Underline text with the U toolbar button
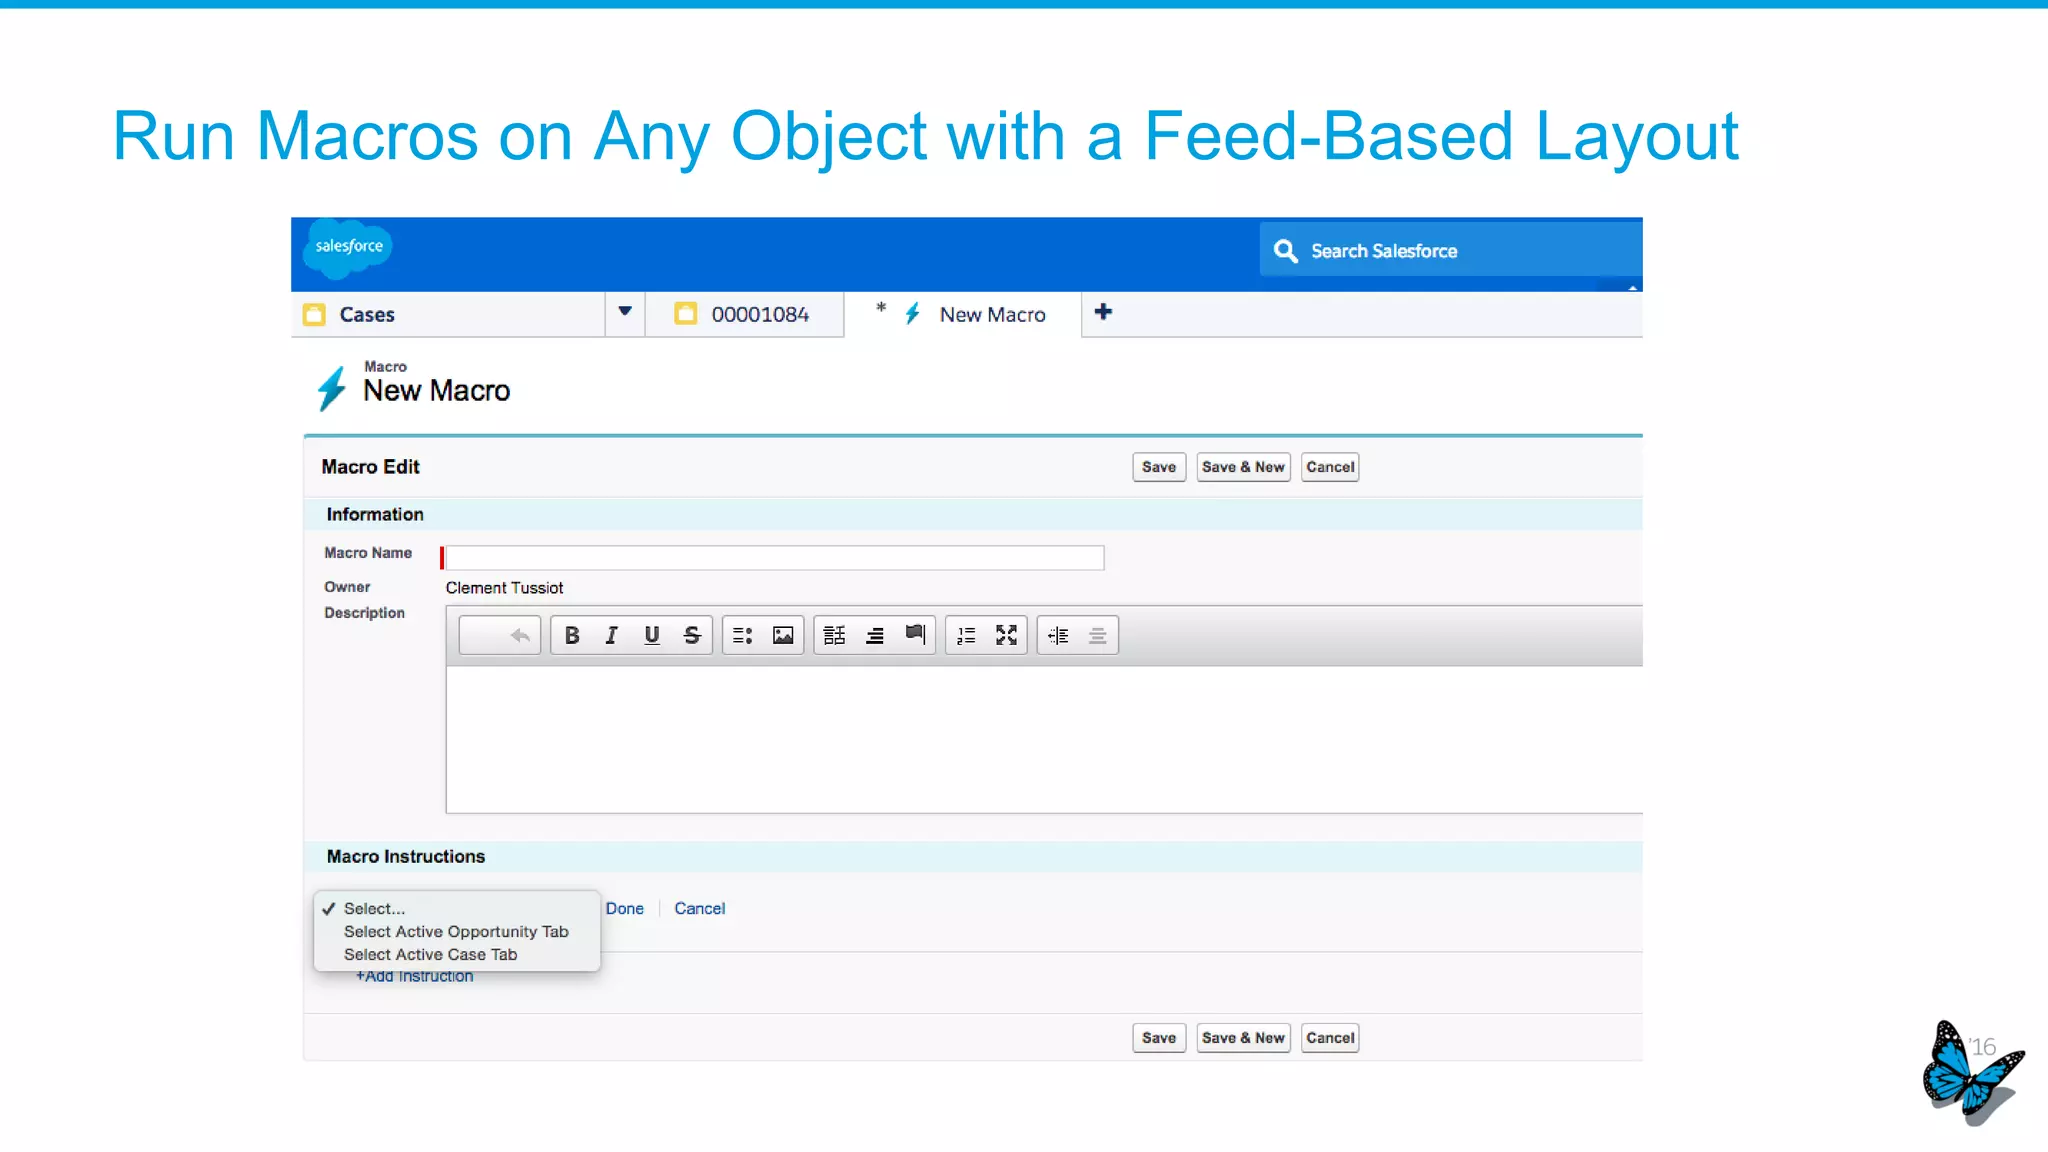Viewport: 2048px width, 1152px height. (652, 635)
